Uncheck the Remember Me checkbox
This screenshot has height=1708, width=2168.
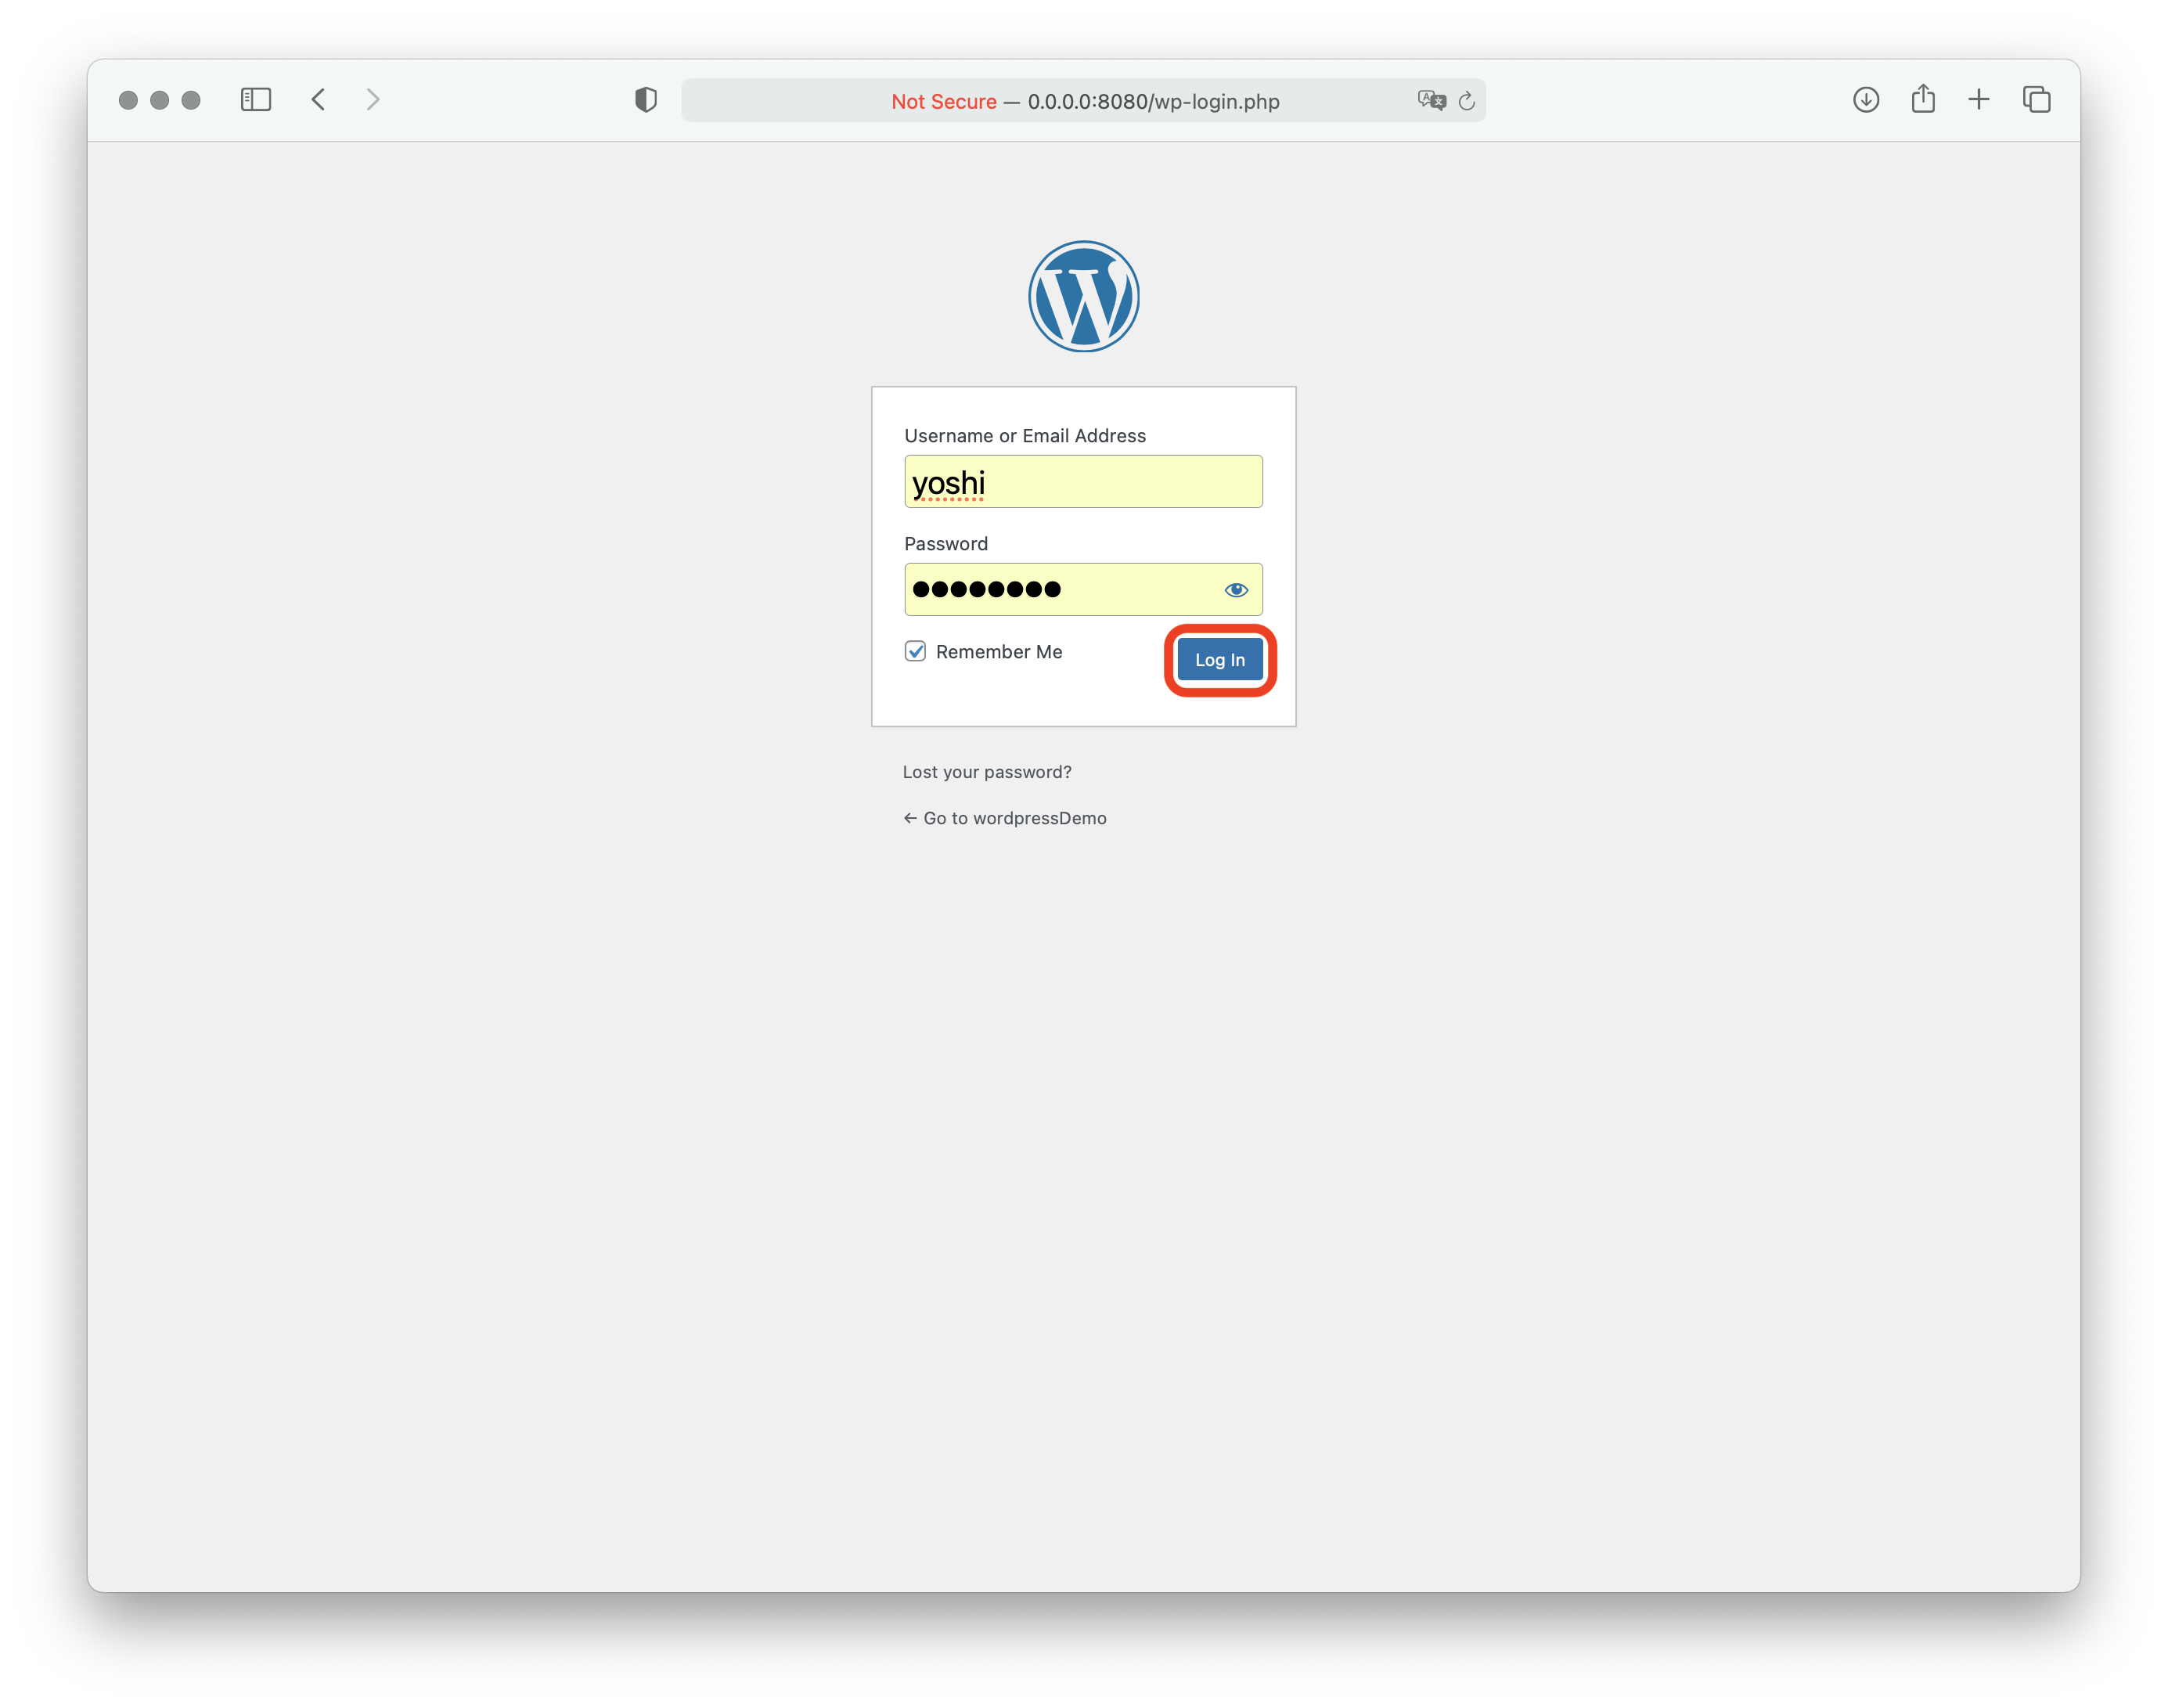(x=915, y=652)
